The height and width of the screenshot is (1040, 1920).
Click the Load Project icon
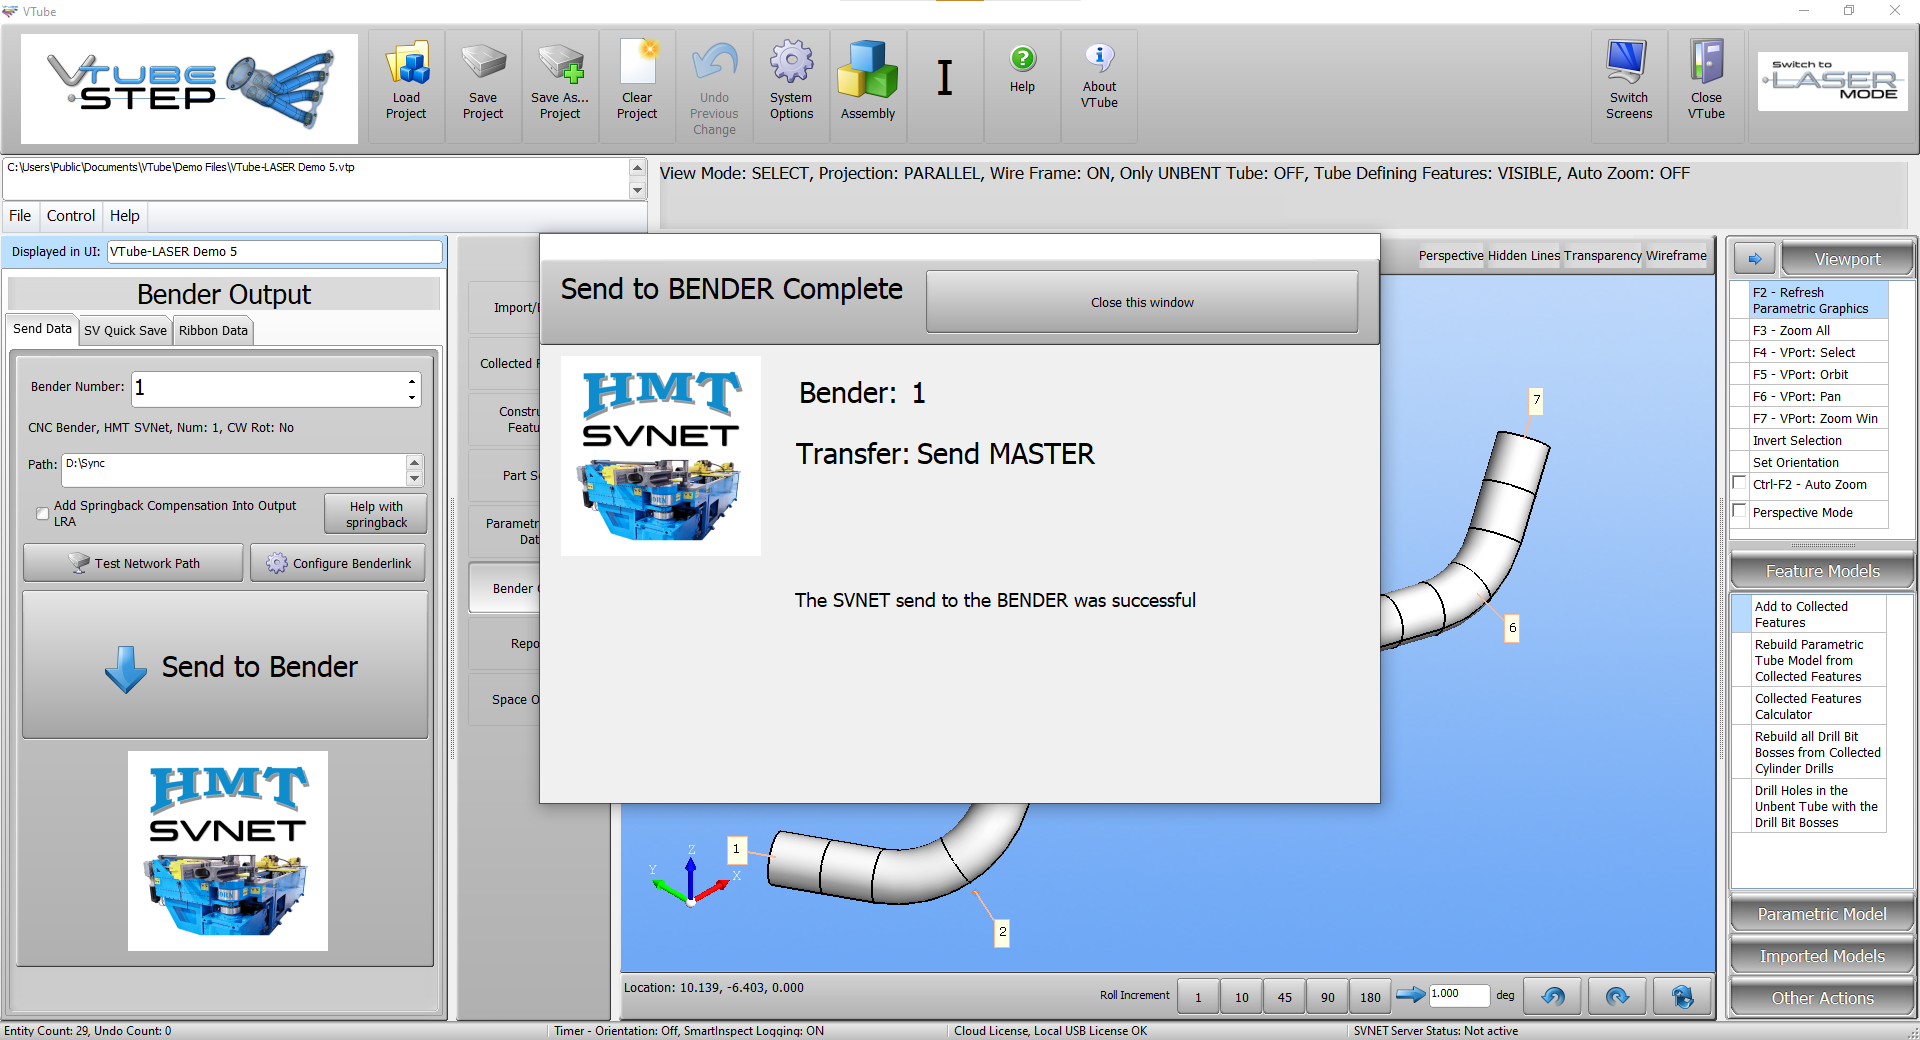(x=407, y=64)
